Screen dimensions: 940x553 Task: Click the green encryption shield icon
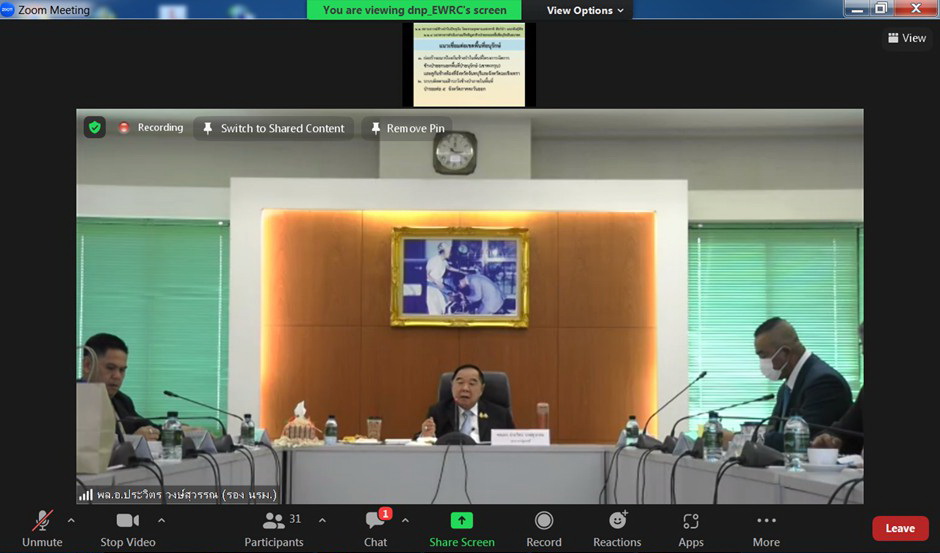[x=95, y=128]
